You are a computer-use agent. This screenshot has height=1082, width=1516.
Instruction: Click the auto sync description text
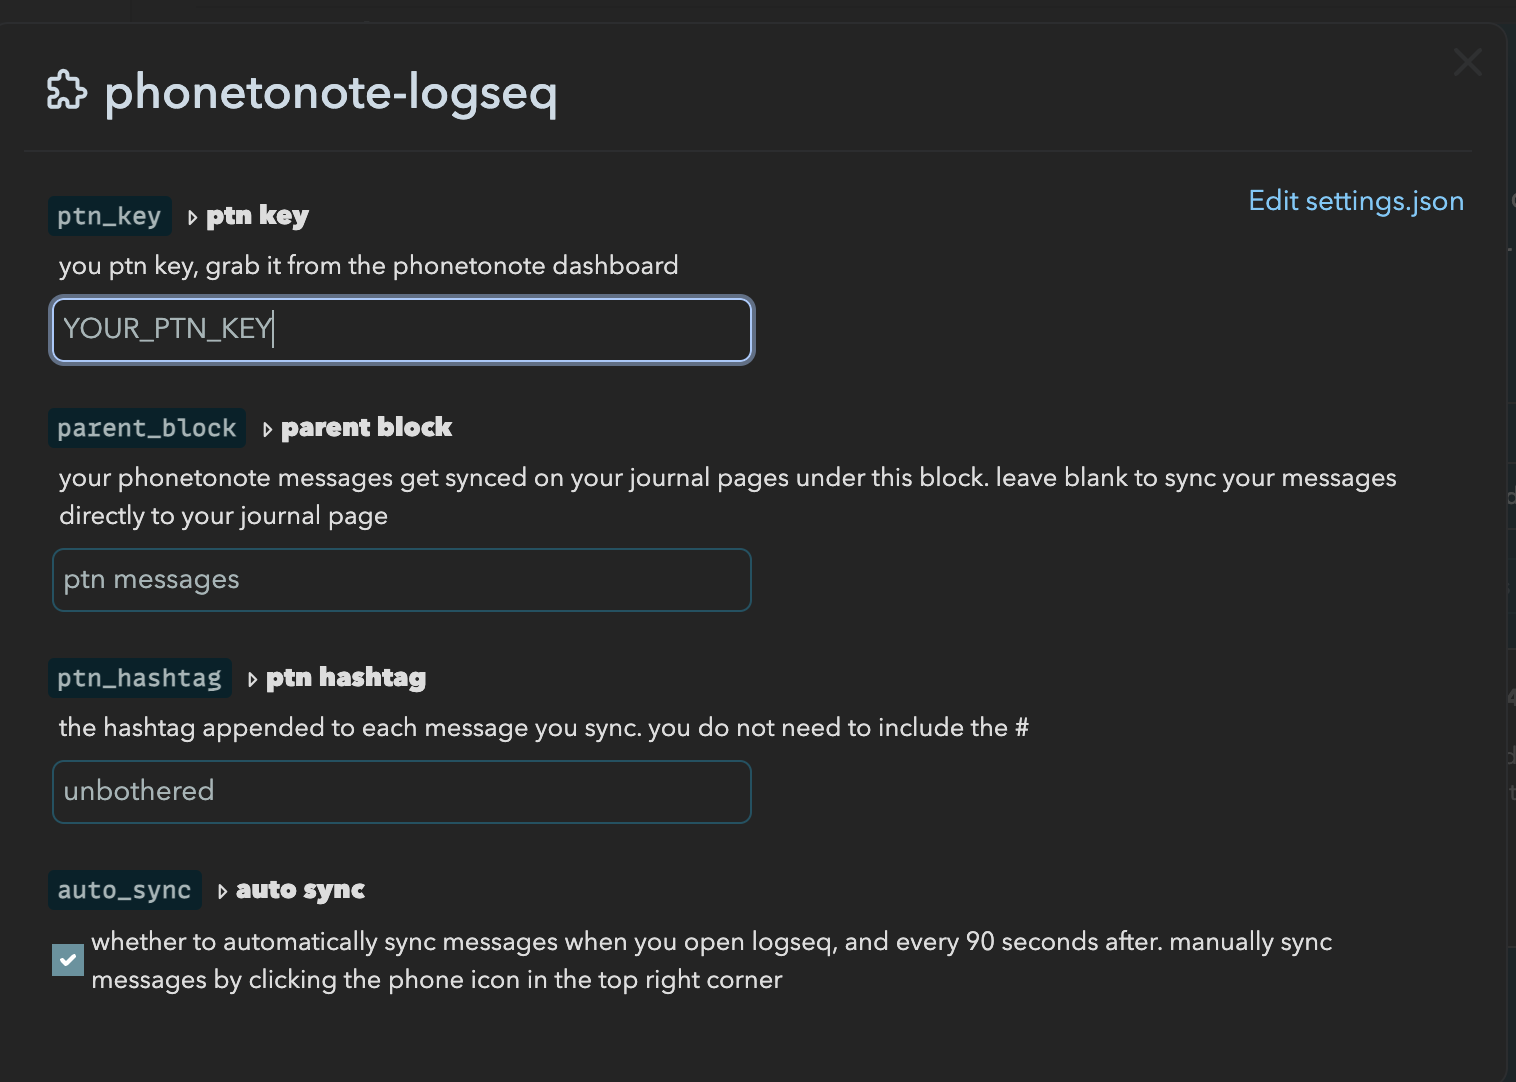click(712, 961)
